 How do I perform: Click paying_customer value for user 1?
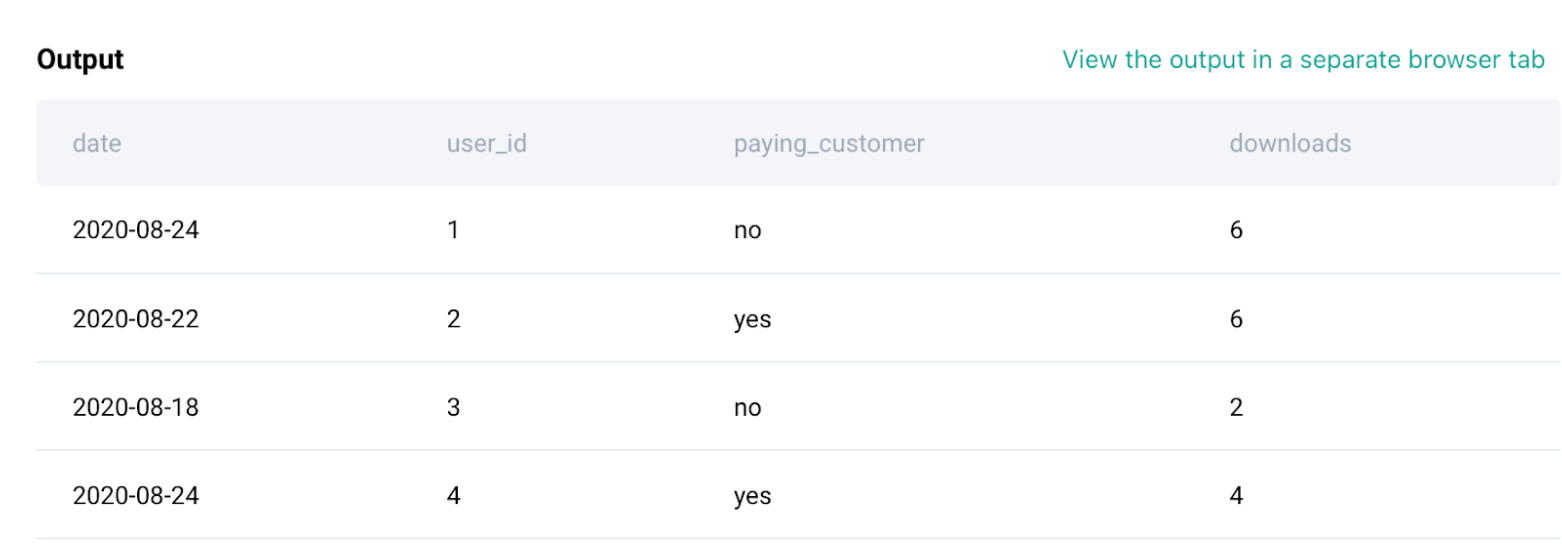pyautogui.click(x=747, y=231)
